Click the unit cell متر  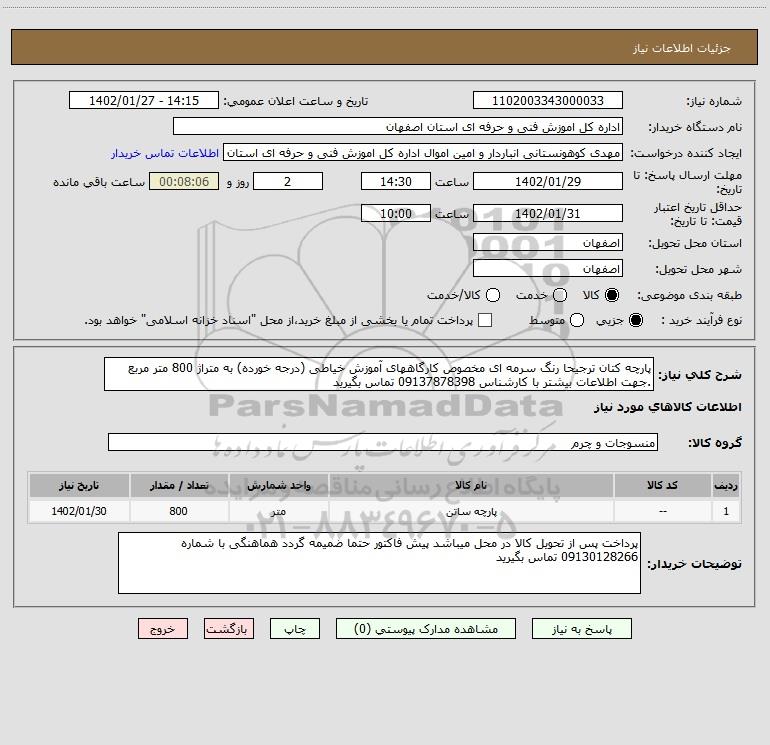coord(278,511)
